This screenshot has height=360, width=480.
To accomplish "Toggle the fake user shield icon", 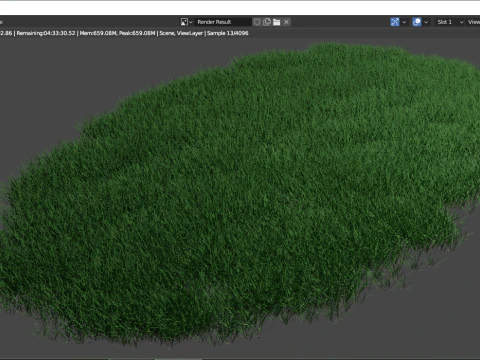I will coord(257,22).
